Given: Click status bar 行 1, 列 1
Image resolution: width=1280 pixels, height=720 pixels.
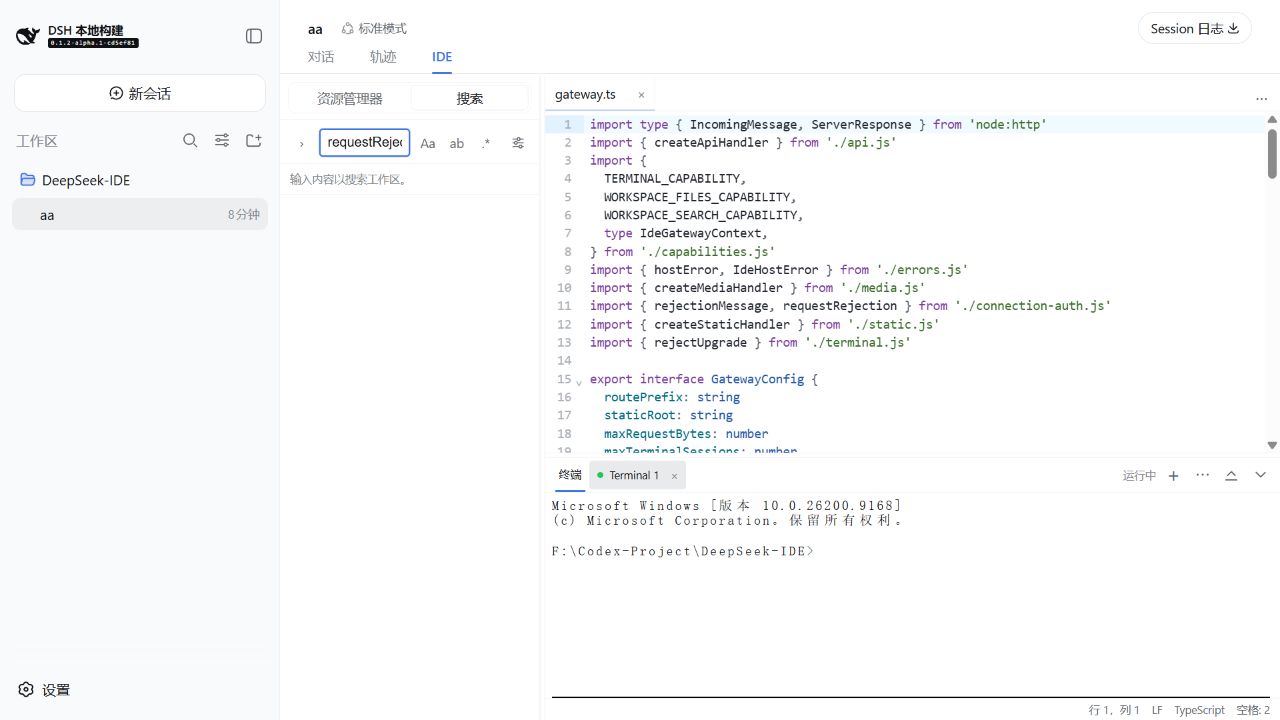Looking at the screenshot, I should coord(1114,710).
